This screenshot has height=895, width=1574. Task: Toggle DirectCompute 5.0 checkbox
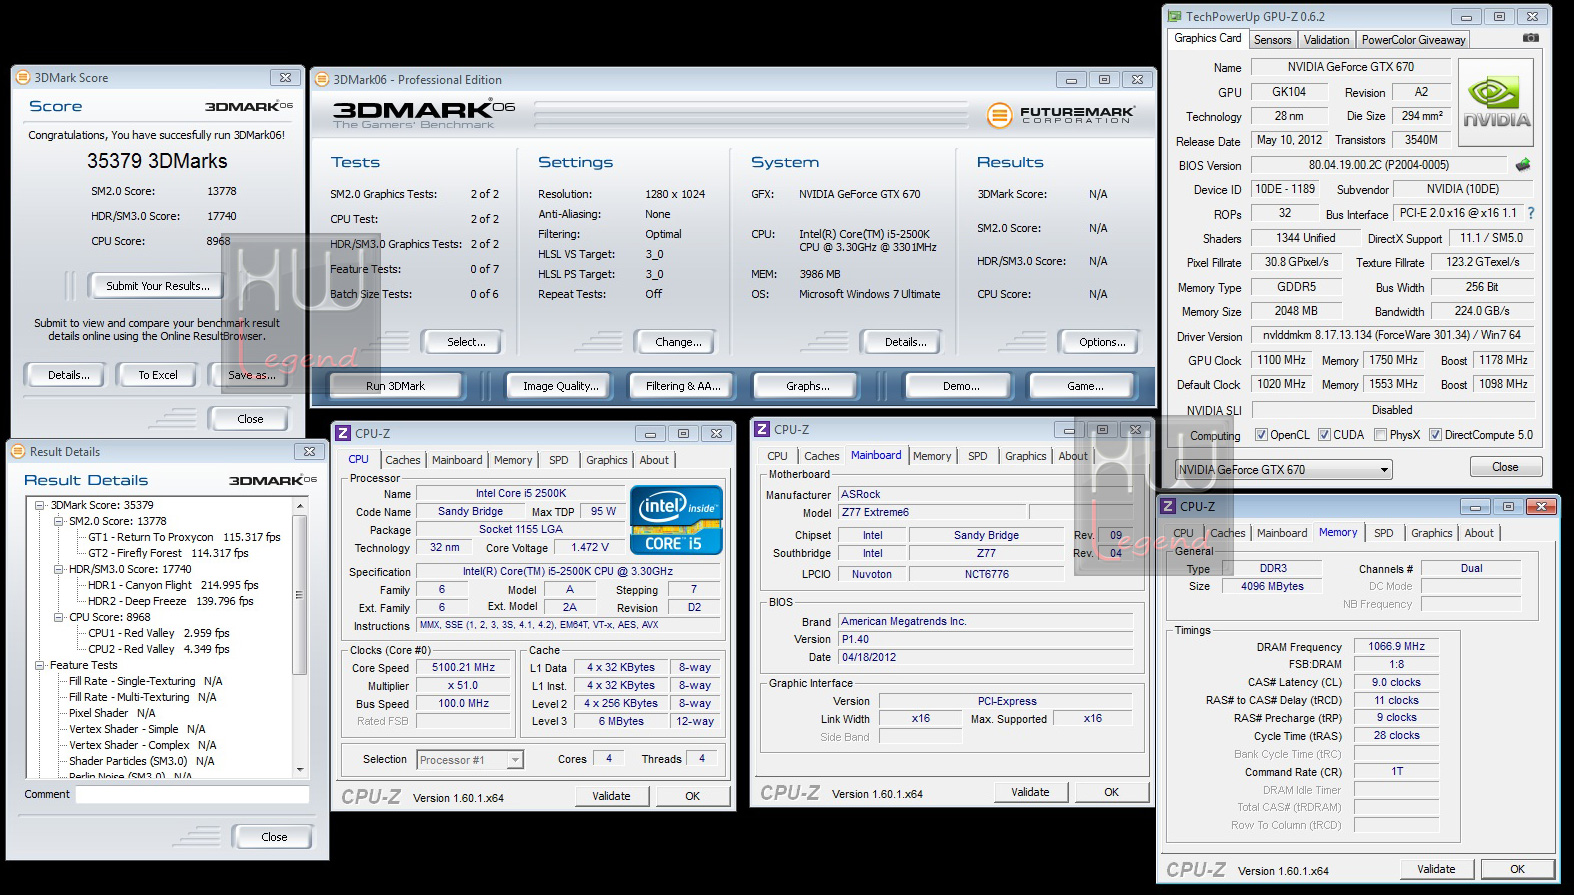(x=1435, y=435)
